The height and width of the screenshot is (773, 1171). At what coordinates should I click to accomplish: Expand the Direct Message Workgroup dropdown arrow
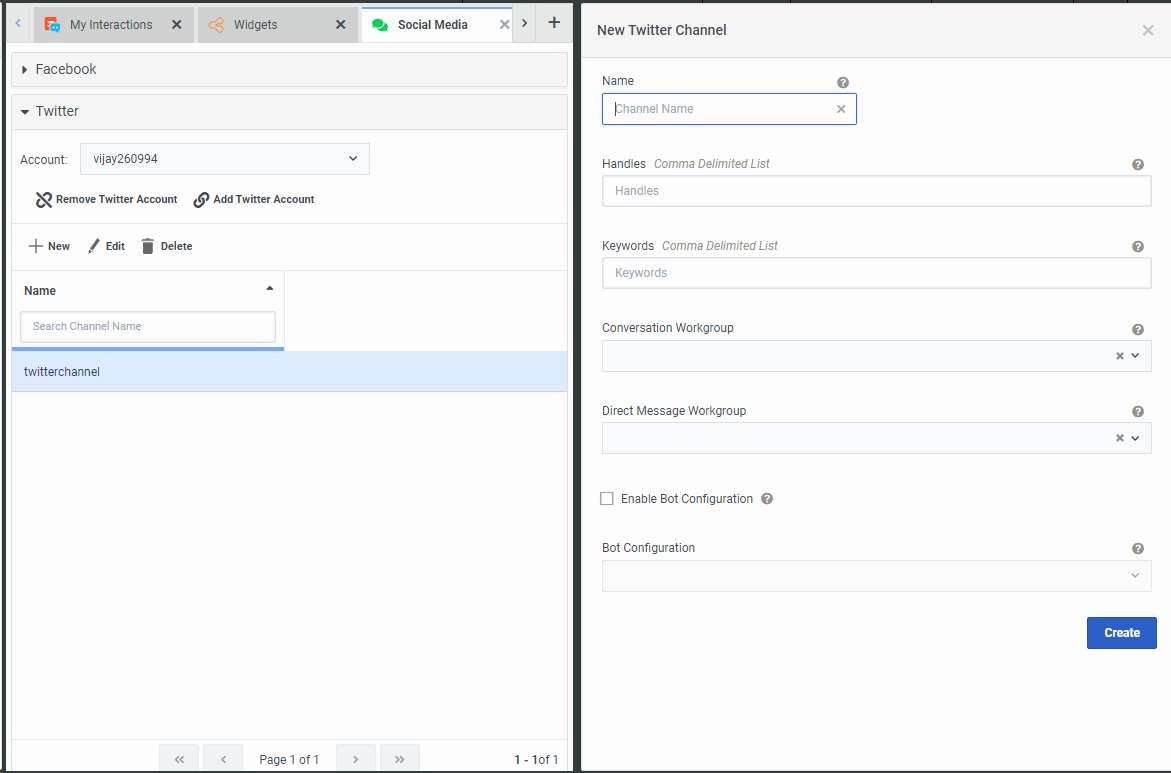(x=1135, y=438)
